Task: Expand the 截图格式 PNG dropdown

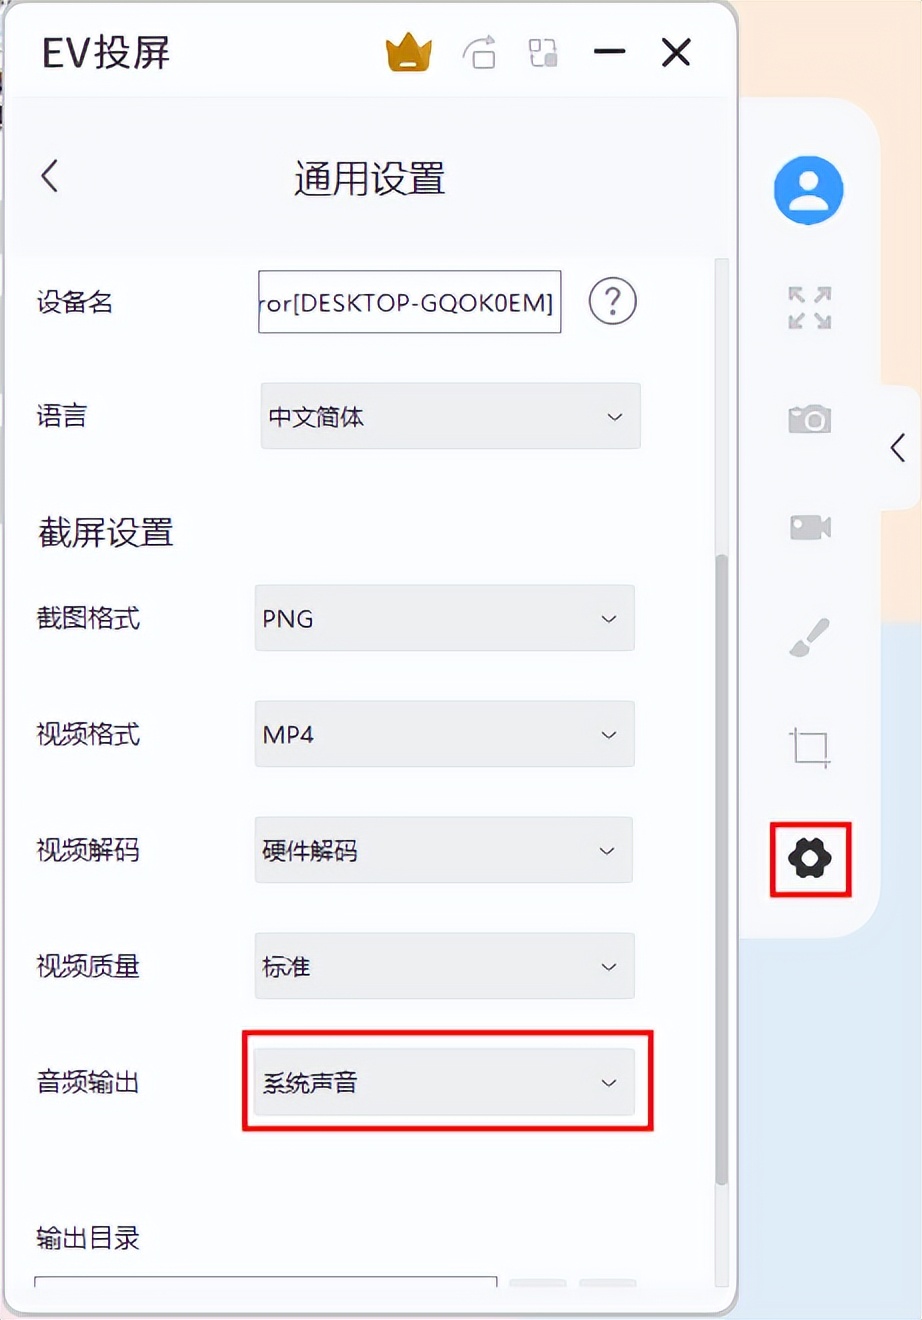Action: point(445,618)
